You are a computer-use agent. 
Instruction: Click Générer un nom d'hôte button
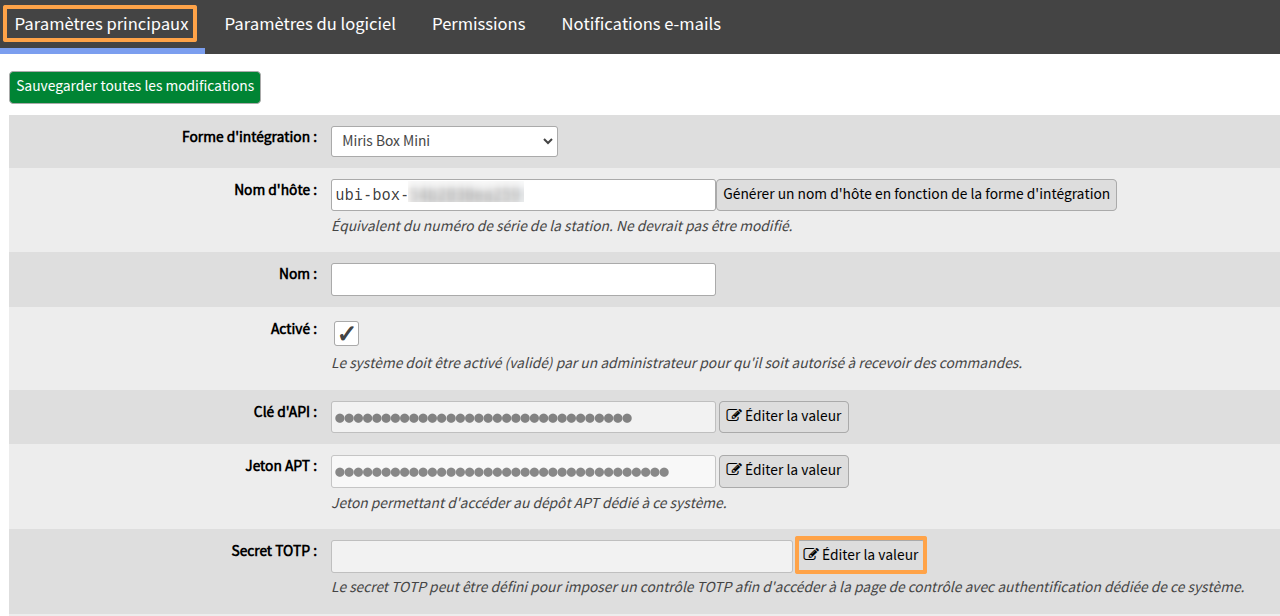(916, 195)
